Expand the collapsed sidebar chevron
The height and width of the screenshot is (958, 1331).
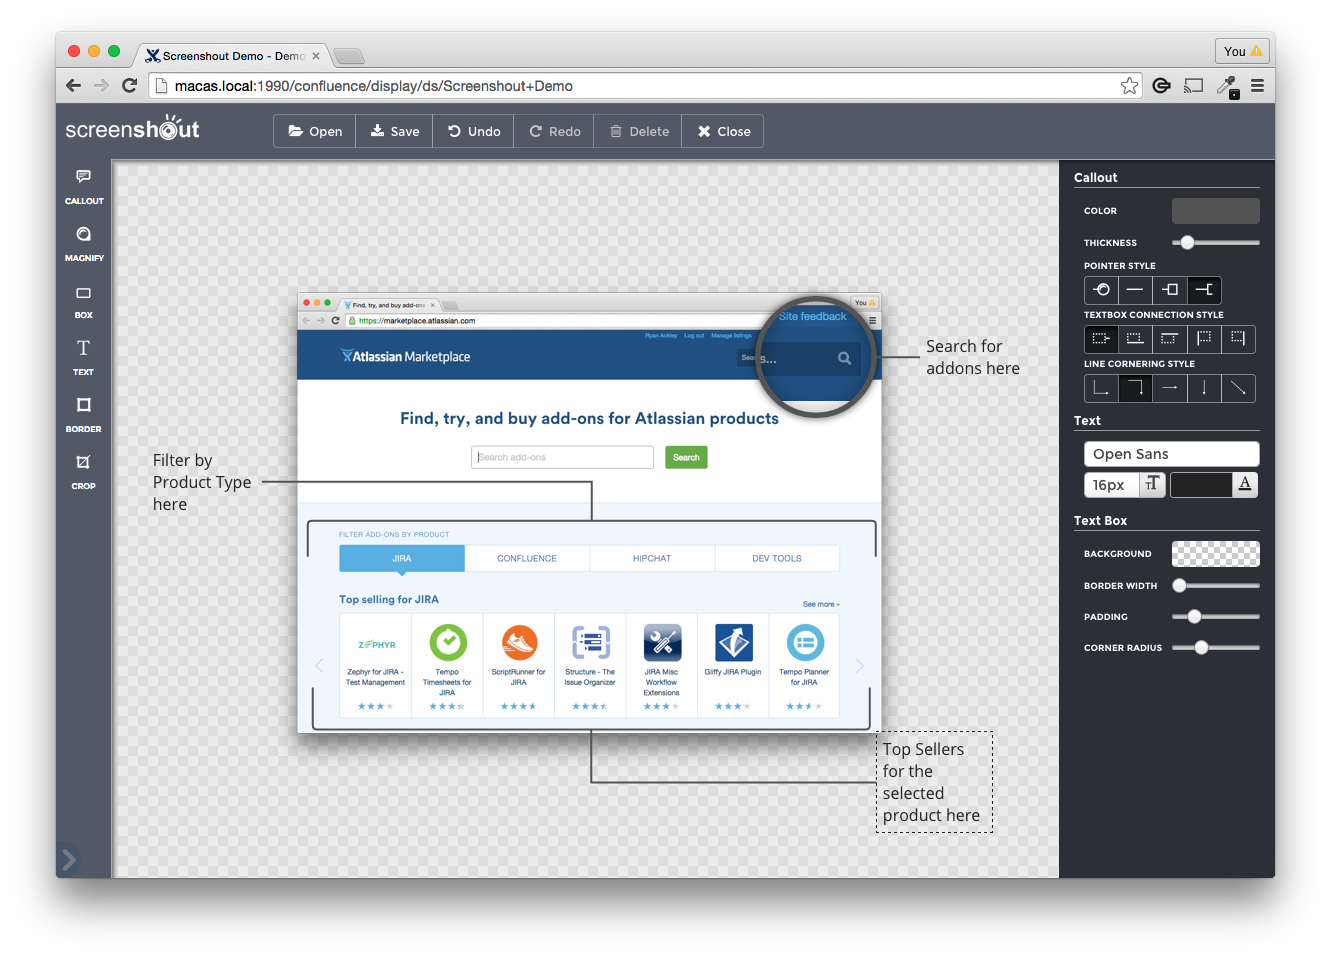[x=69, y=859]
